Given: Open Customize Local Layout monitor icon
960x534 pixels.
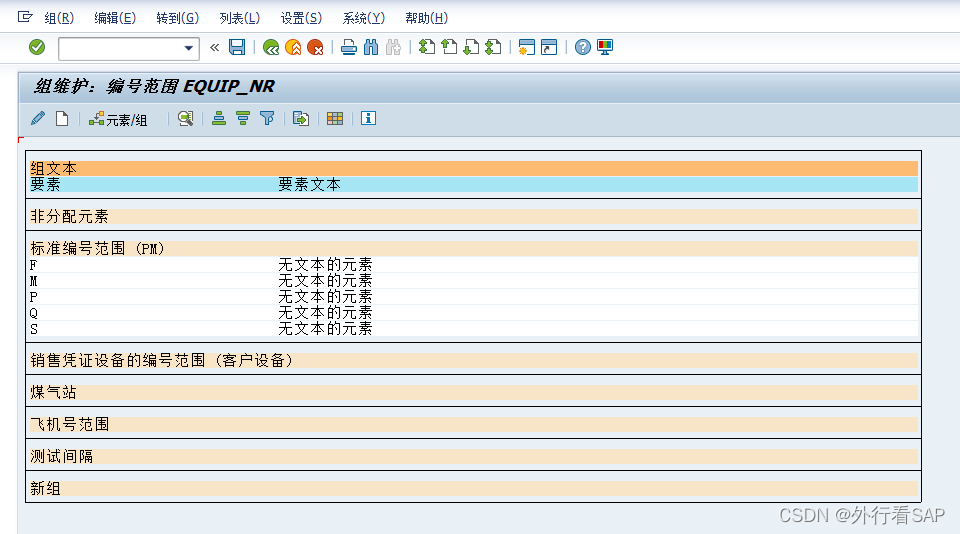Looking at the screenshot, I should 605,47.
